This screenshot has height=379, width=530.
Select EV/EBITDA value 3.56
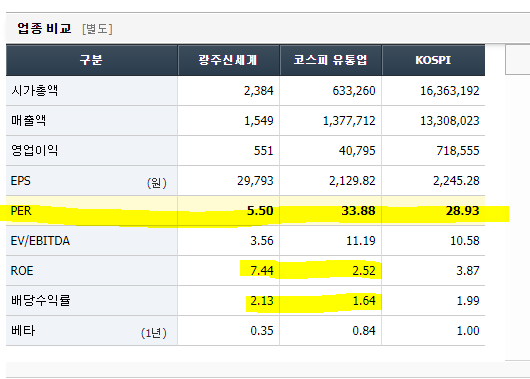click(x=262, y=241)
